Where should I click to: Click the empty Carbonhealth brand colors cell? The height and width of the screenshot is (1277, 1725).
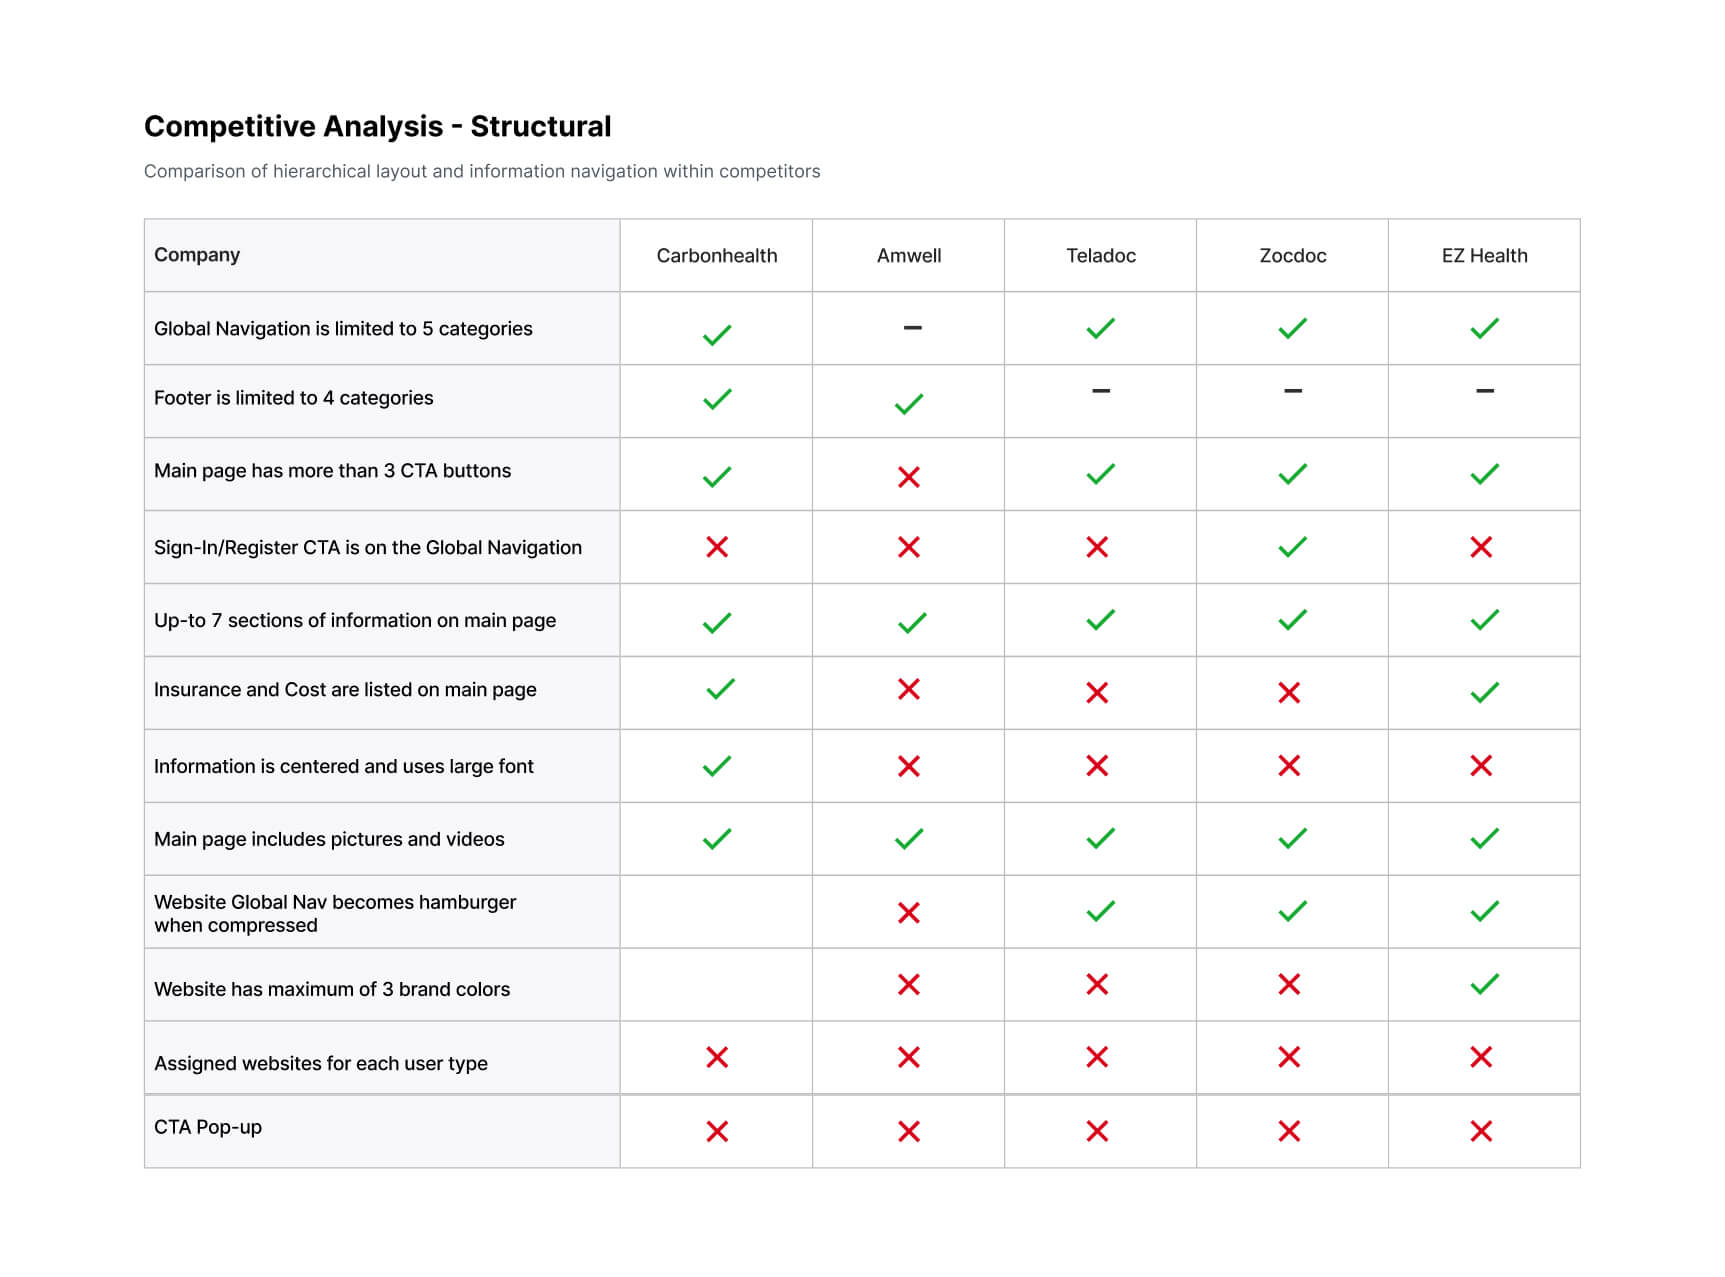[716, 985]
